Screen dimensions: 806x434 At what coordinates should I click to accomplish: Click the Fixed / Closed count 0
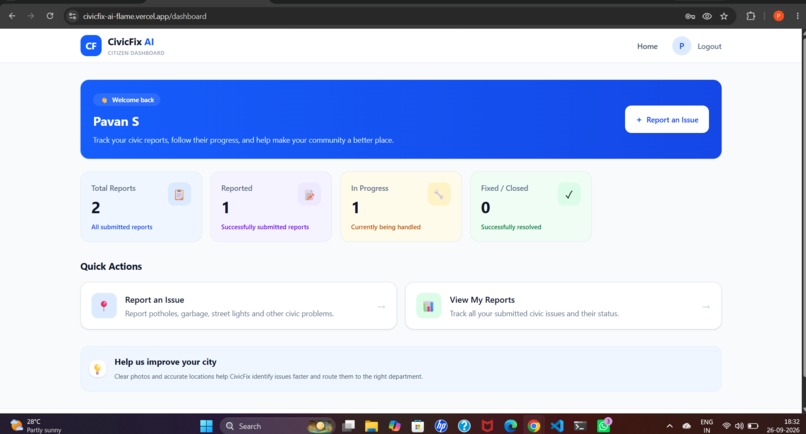coord(485,208)
